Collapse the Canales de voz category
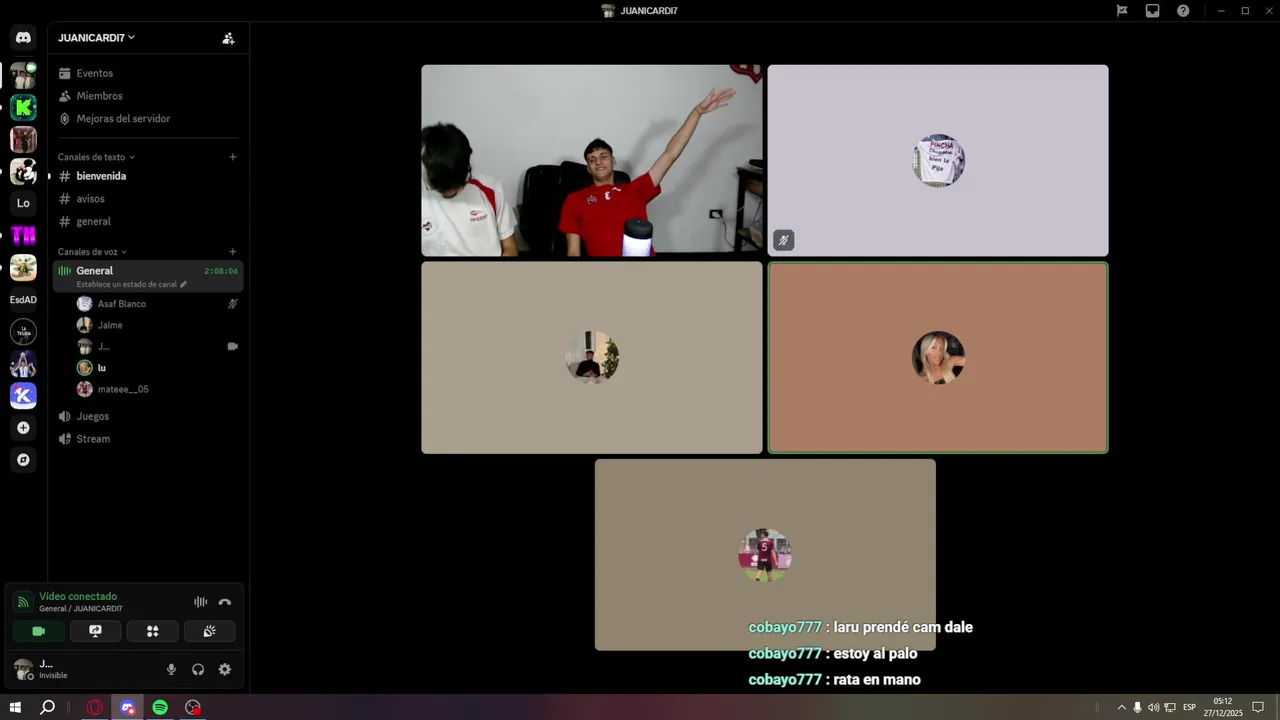1280x720 pixels. pyautogui.click(x=92, y=252)
